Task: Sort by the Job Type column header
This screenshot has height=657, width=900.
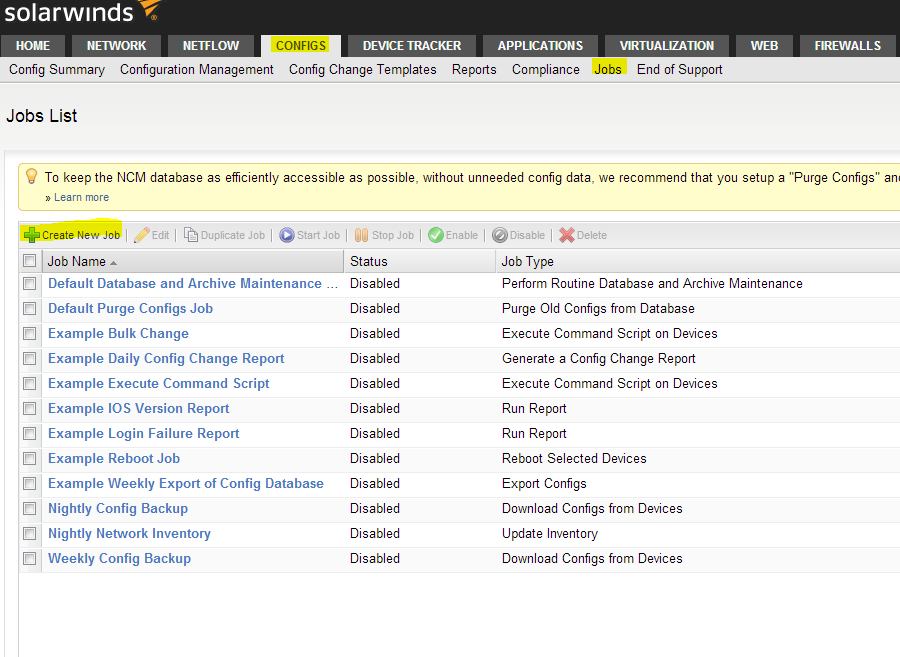Action: pos(698,261)
